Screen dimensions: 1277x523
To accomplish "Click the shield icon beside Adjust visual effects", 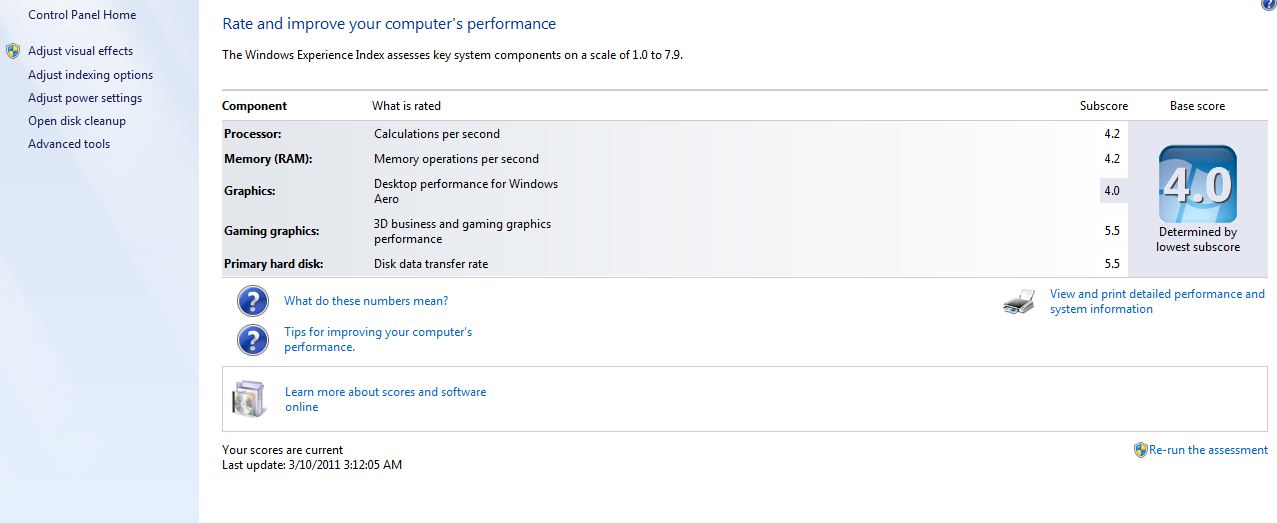I will tap(13, 51).
